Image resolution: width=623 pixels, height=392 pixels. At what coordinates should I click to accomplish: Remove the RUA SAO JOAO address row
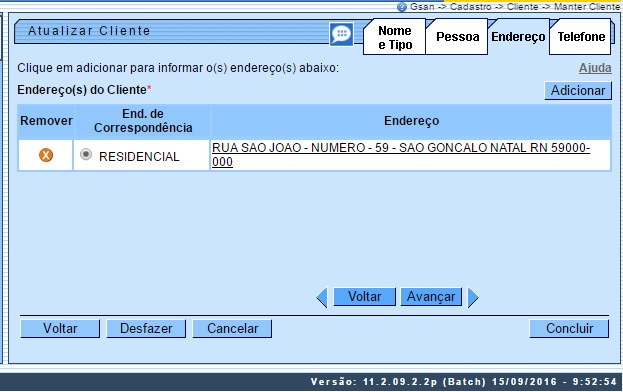point(46,155)
